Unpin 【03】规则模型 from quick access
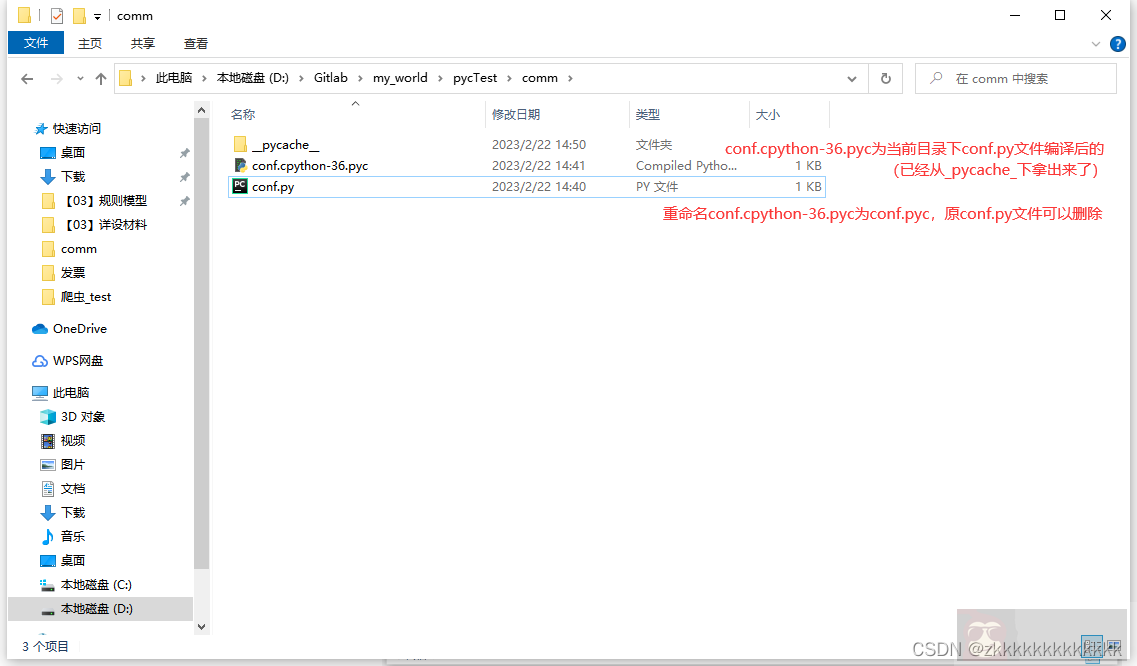This screenshot has height=666, width=1137. [x=185, y=200]
